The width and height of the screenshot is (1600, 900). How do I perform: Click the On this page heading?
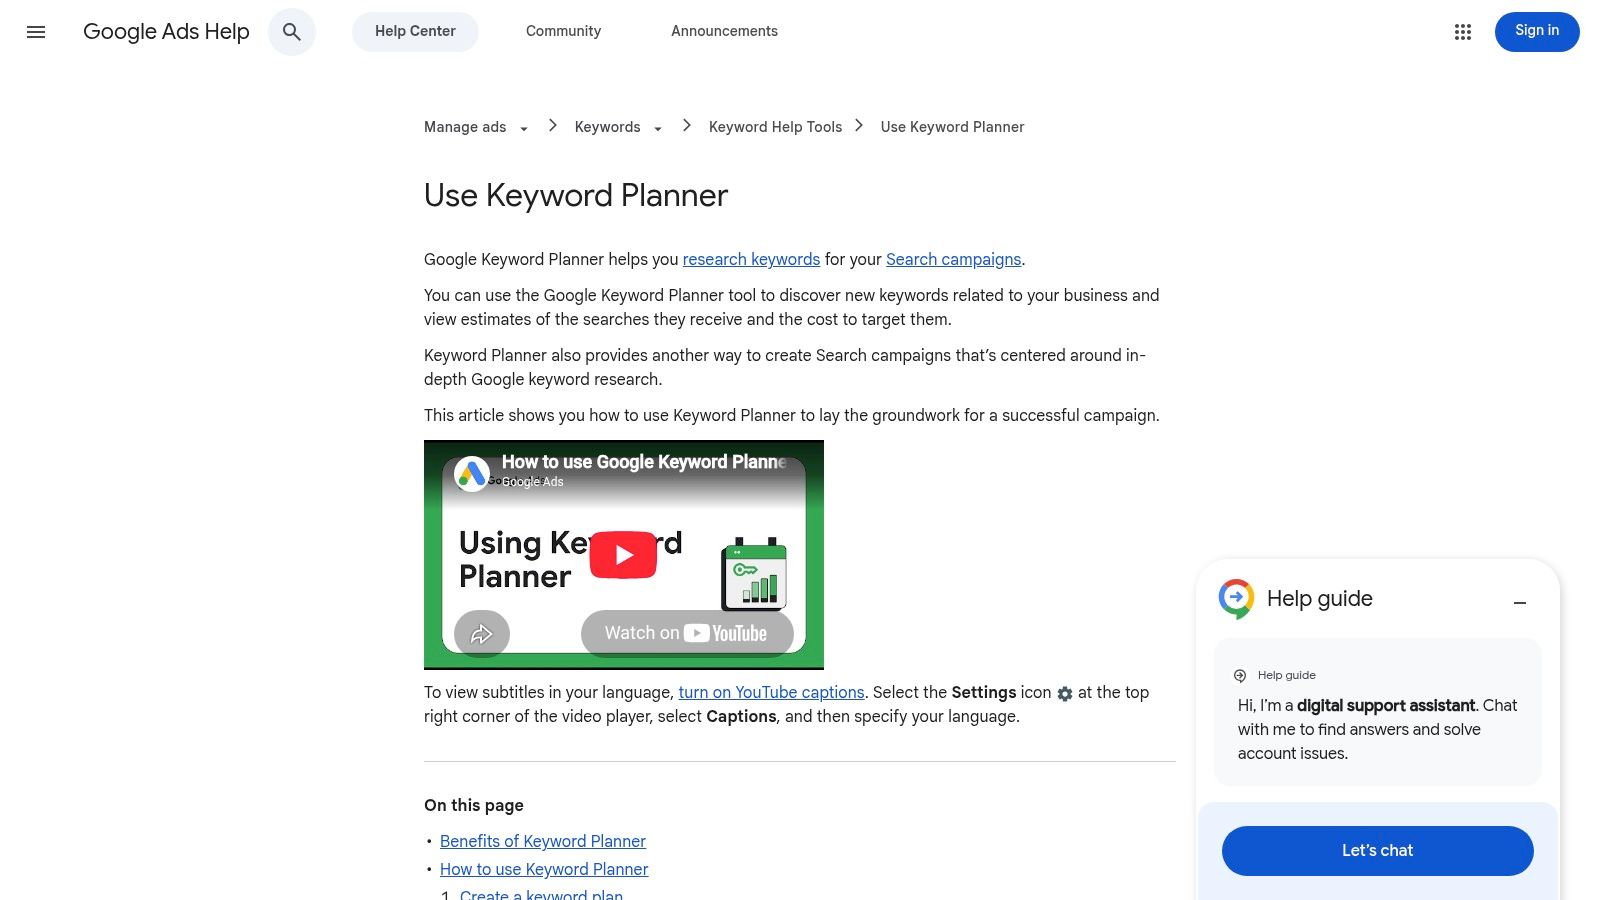474,806
